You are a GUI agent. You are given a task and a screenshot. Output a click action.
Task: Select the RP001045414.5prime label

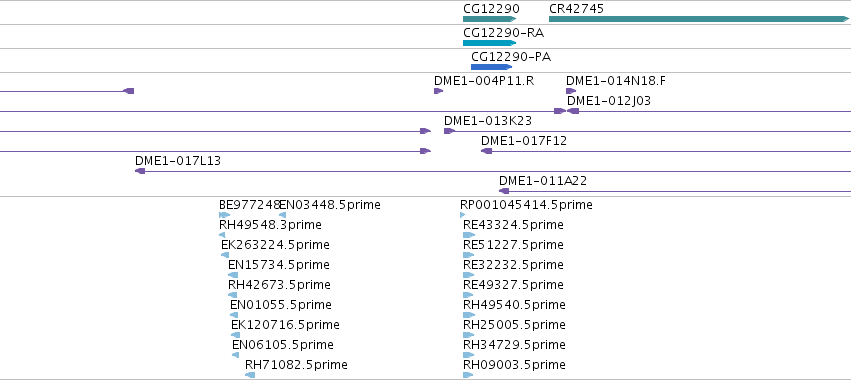click(x=526, y=205)
